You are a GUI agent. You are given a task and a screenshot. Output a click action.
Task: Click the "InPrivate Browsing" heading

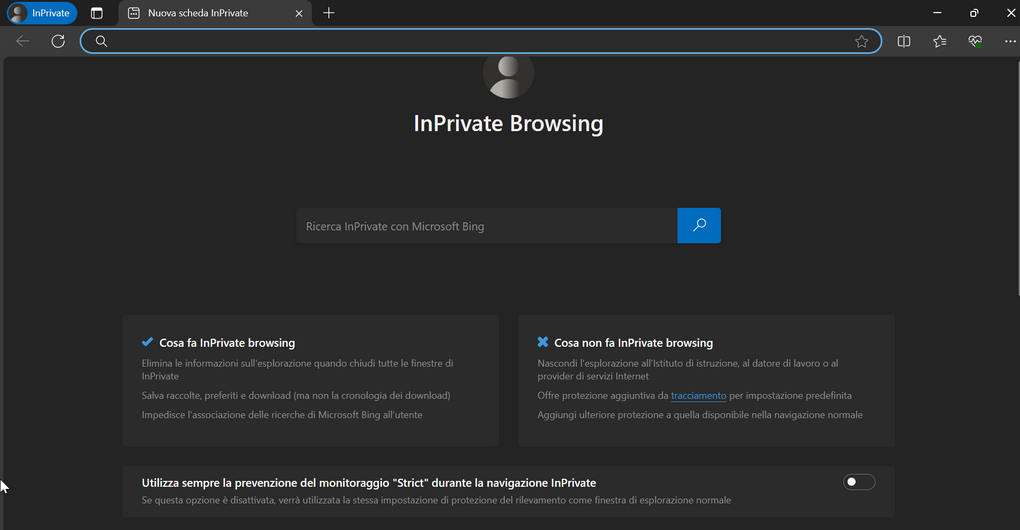tap(508, 124)
